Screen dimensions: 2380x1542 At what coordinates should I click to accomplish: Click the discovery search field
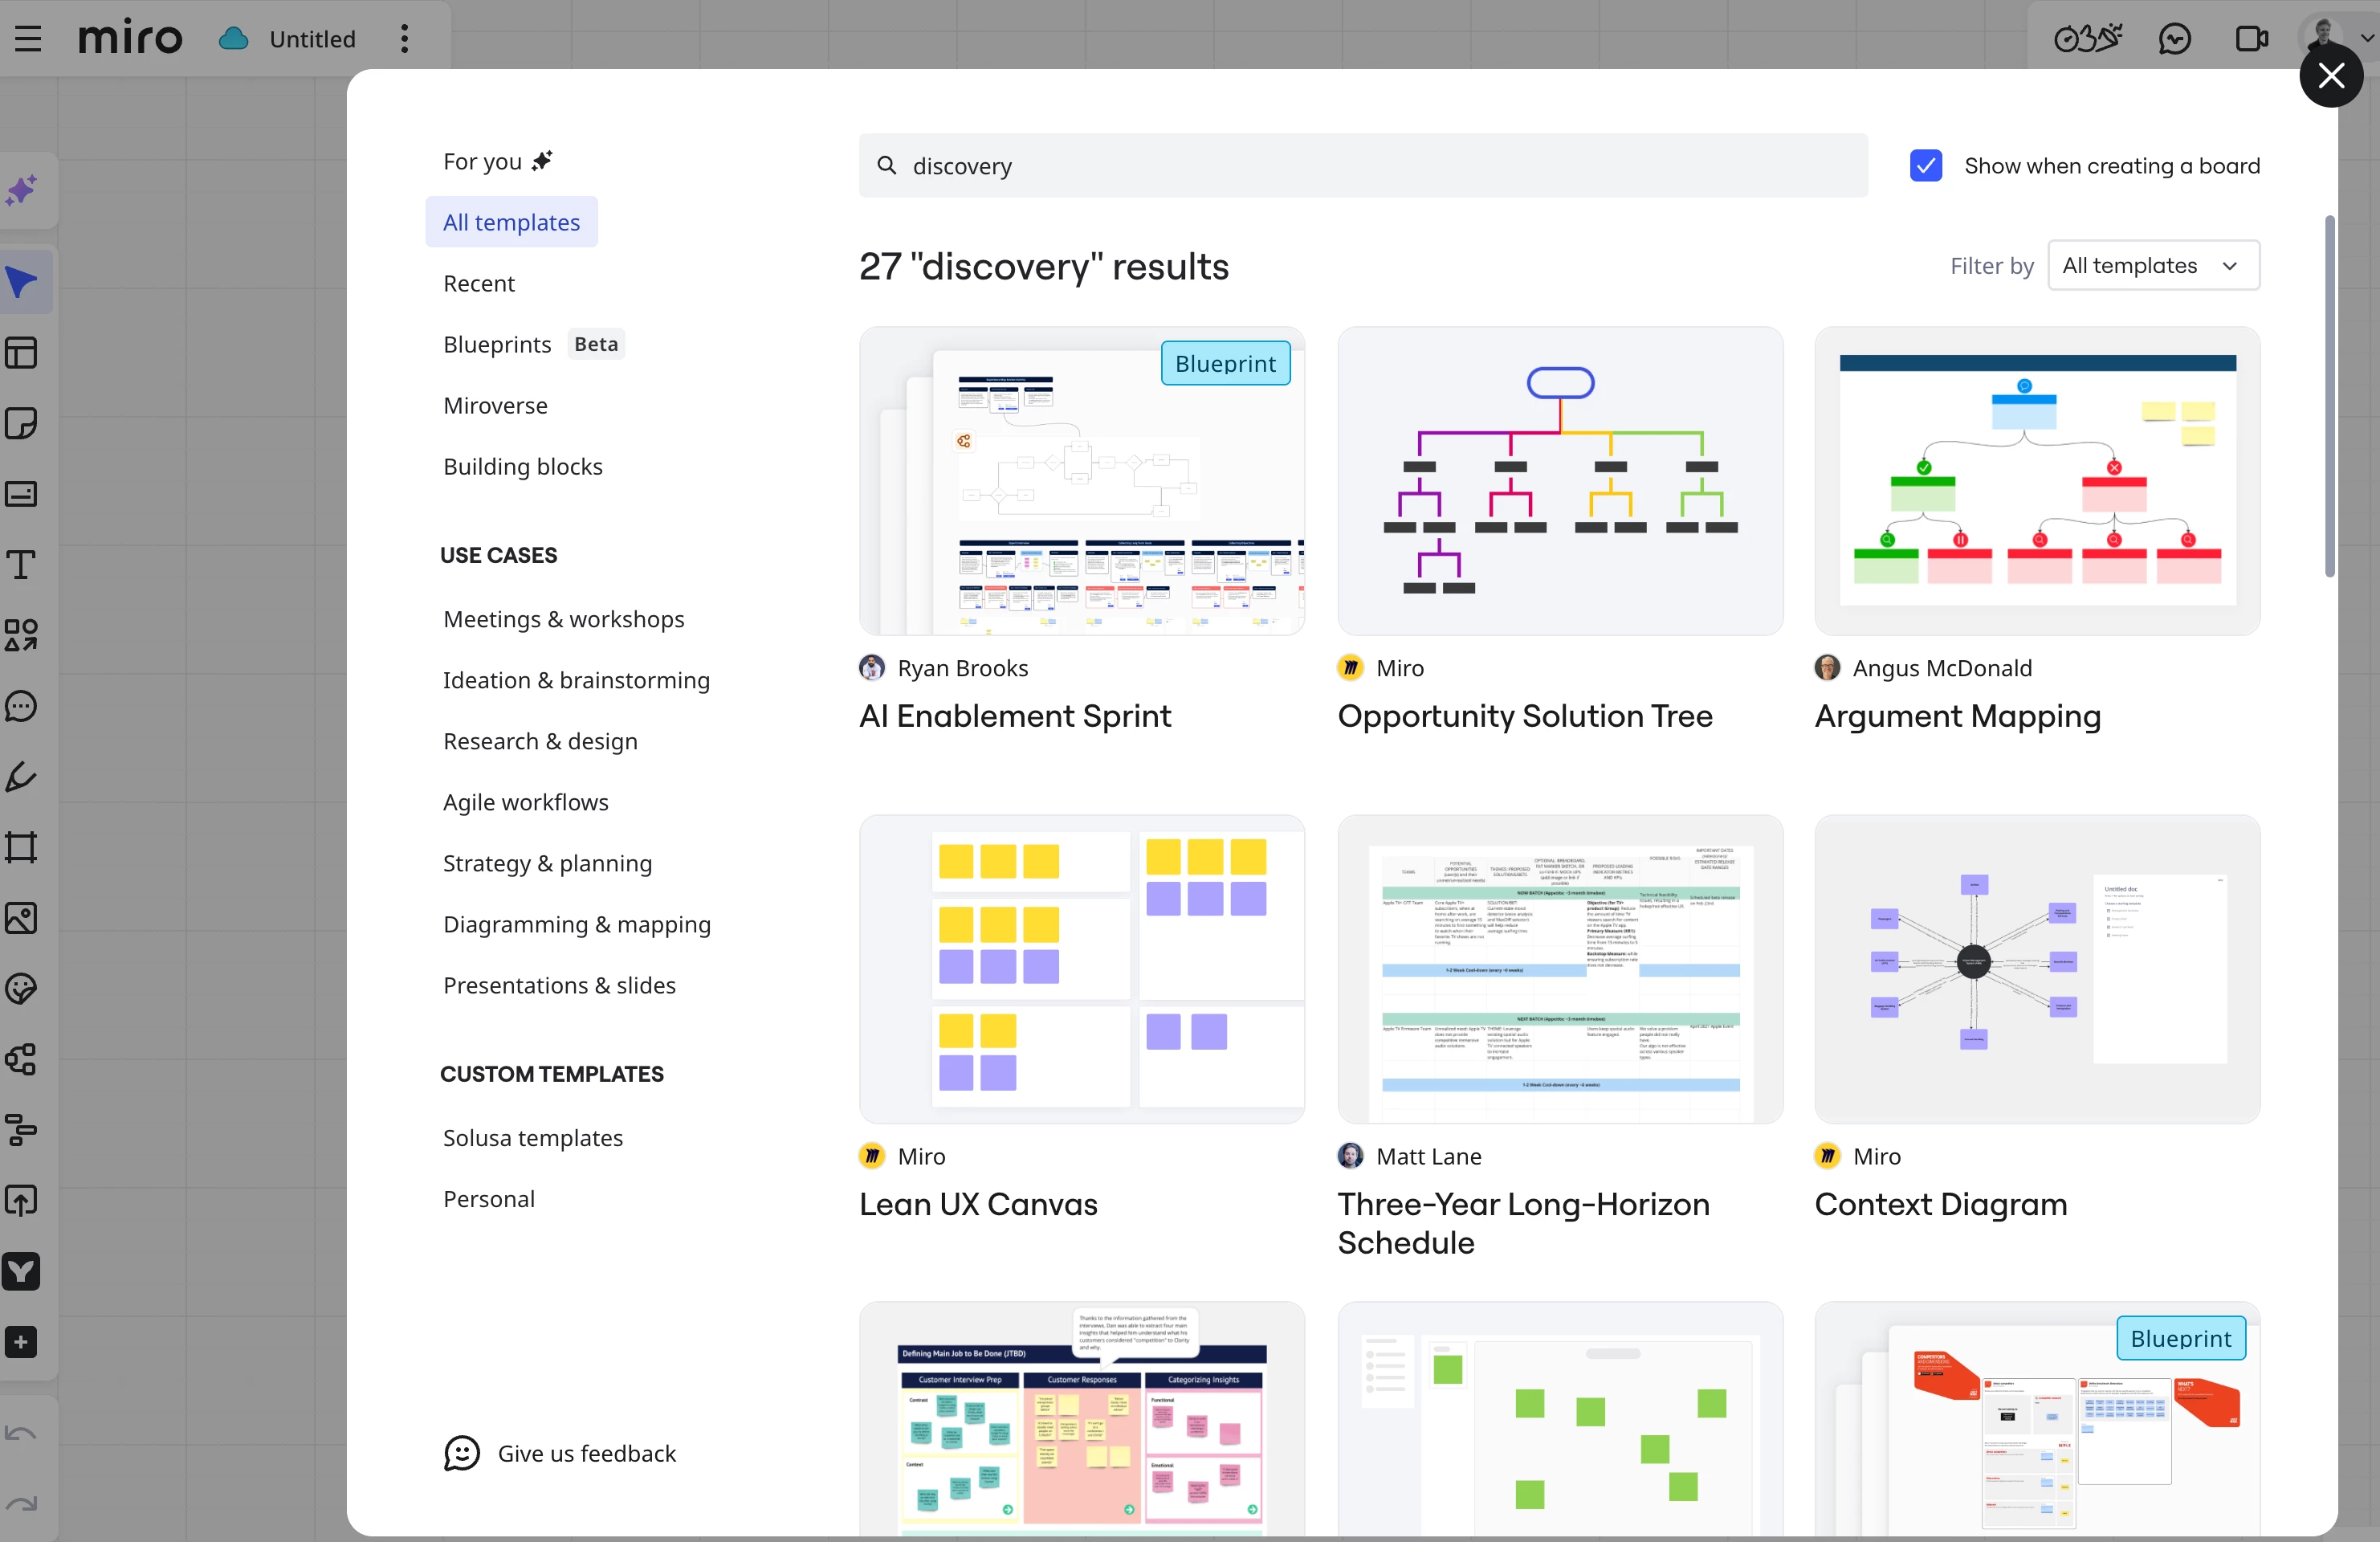click(1362, 165)
